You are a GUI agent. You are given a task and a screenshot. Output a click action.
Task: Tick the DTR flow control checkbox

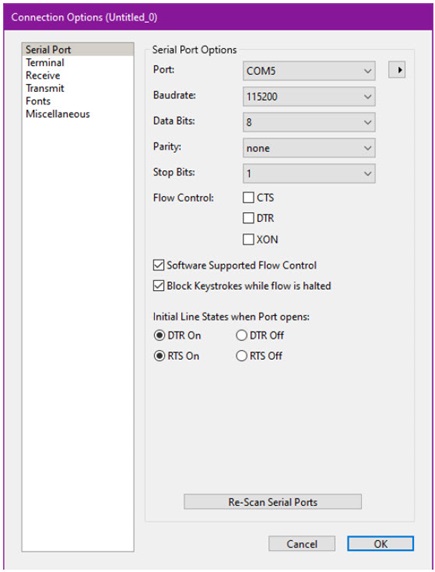click(x=249, y=218)
